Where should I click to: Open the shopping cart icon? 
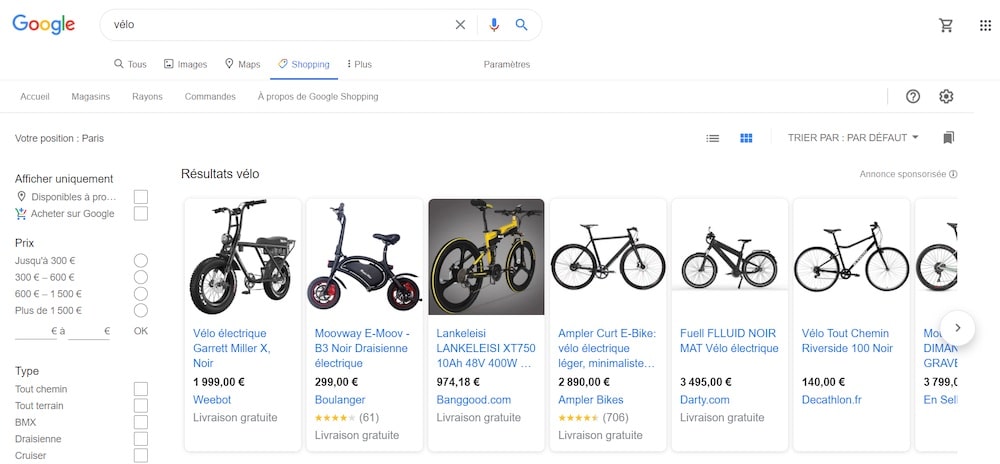tap(946, 25)
